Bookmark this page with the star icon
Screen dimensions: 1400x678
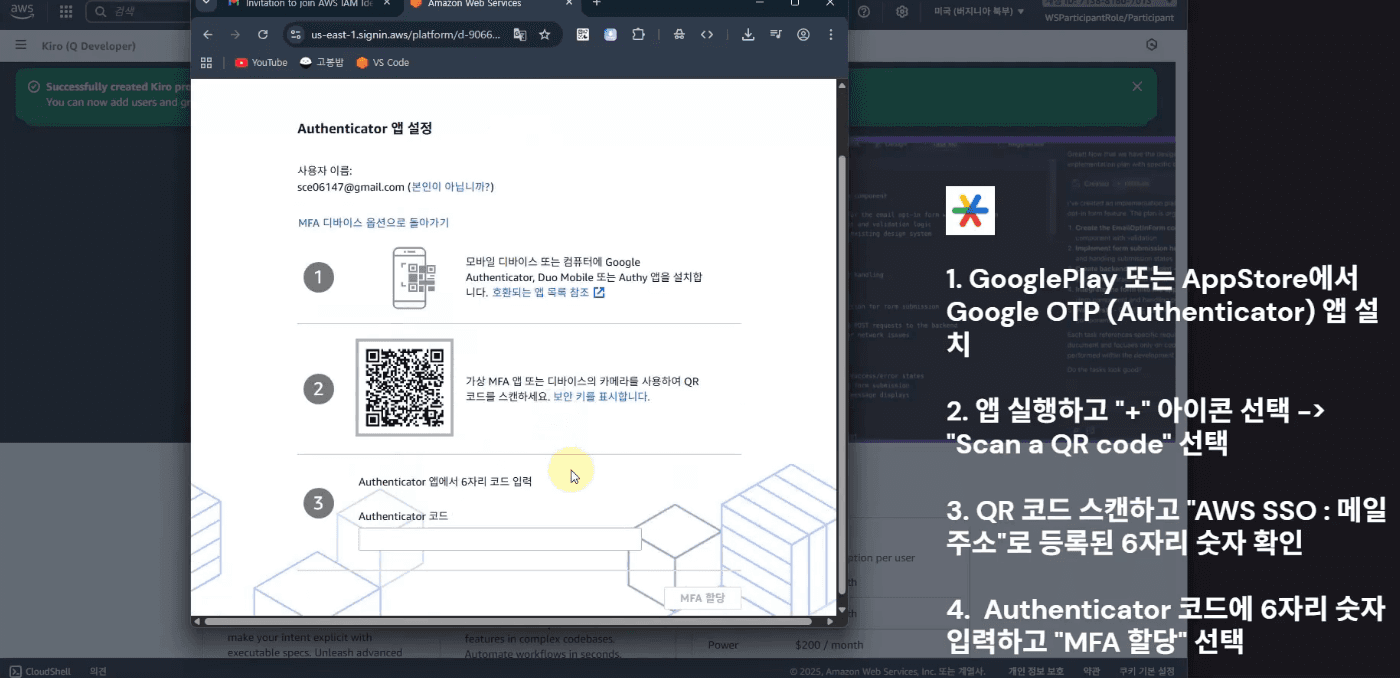[x=545, y=34]
